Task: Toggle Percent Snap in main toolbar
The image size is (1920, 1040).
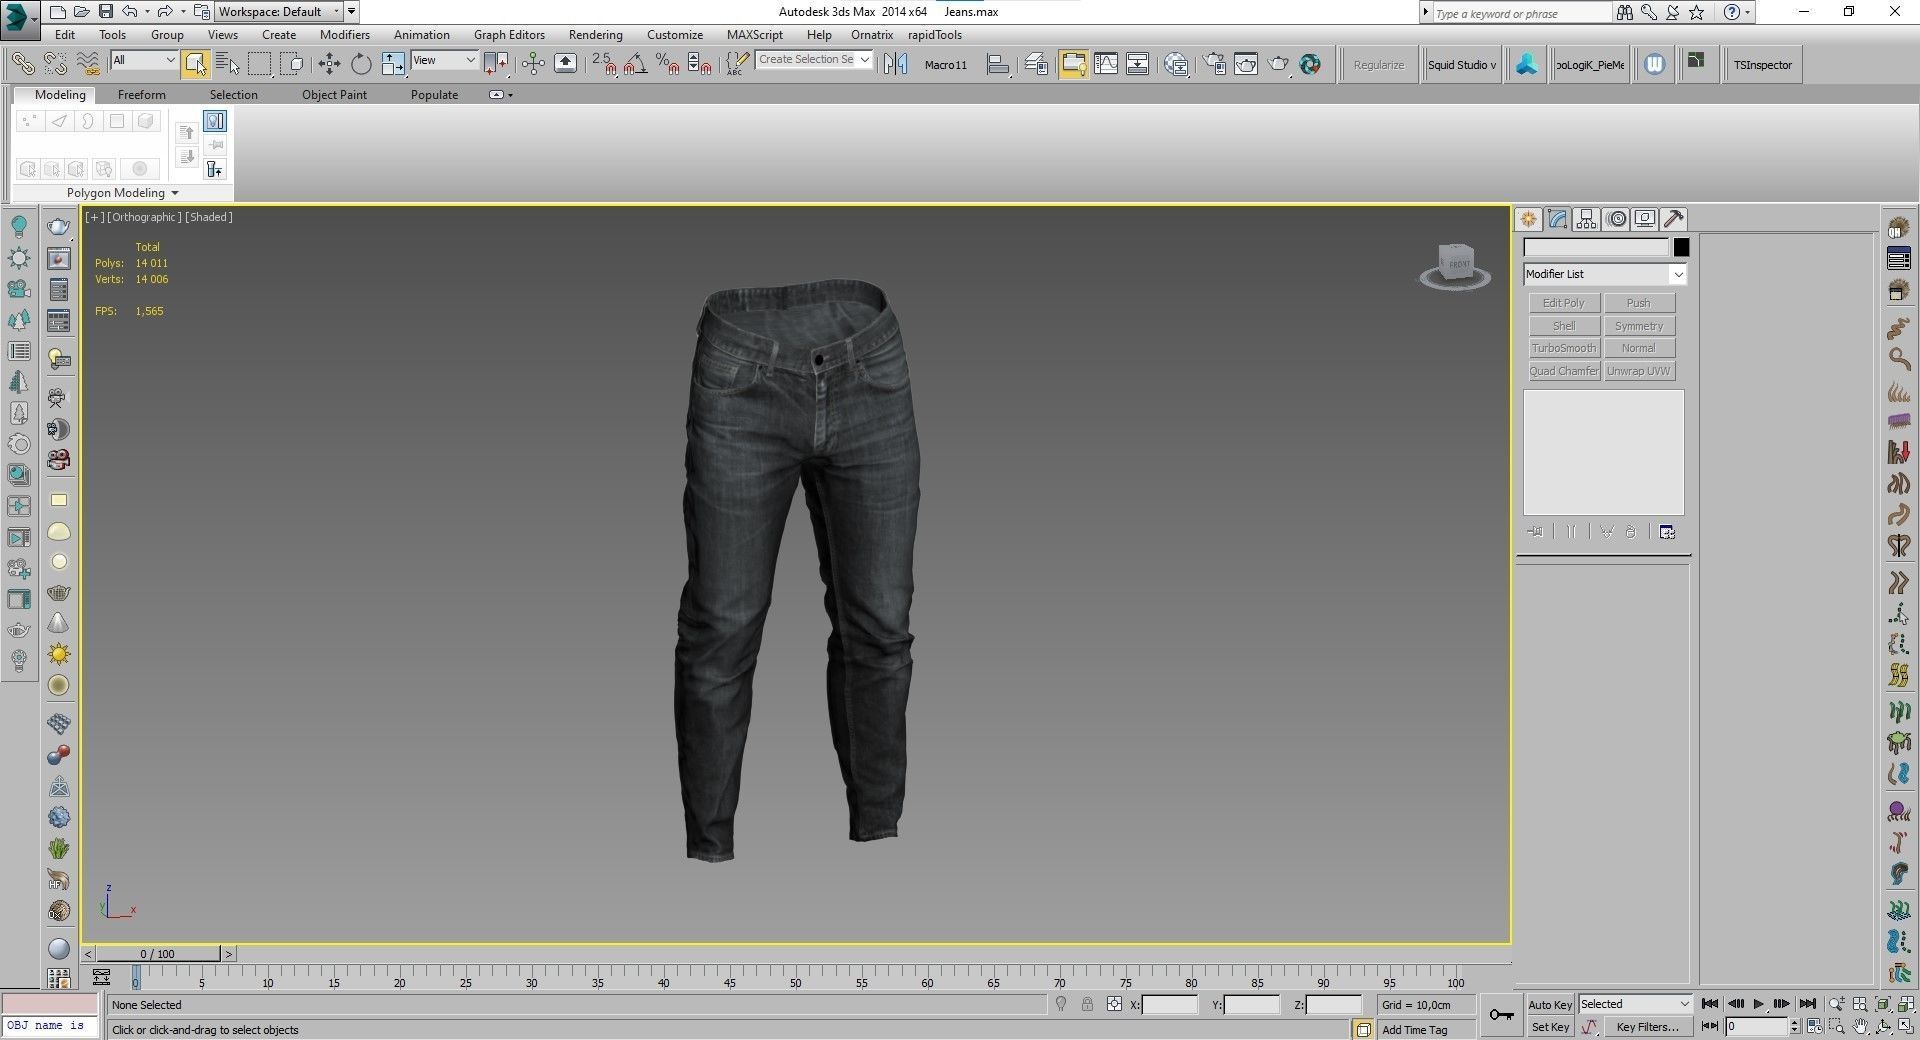Action: click(x=668, y=64)
